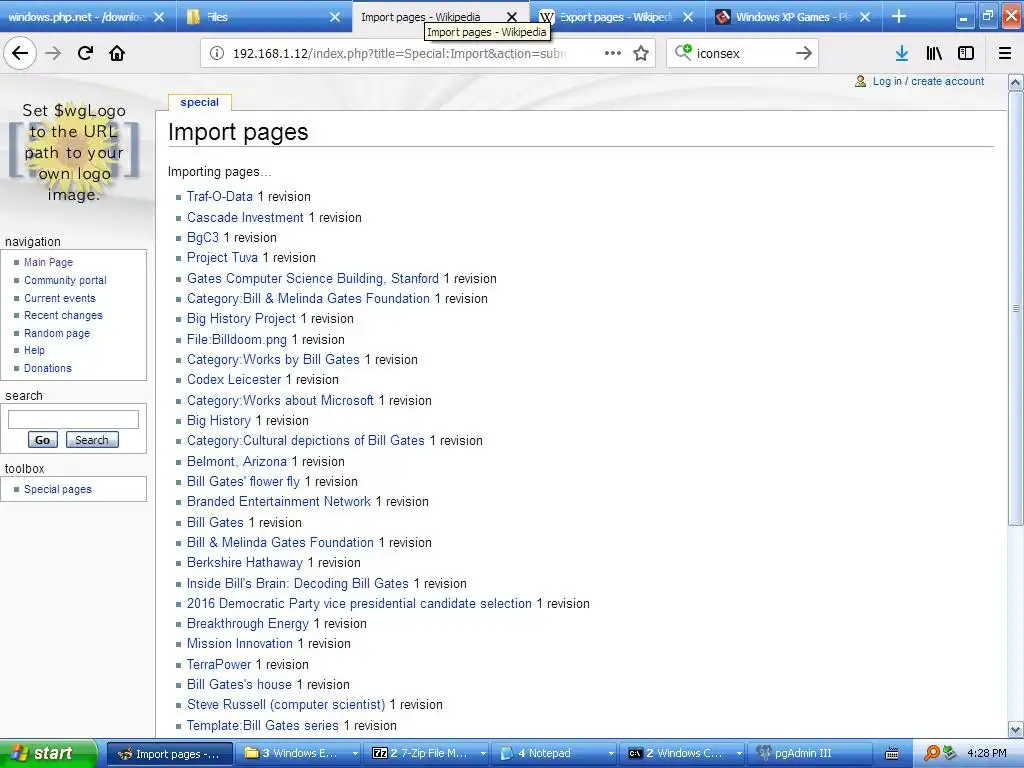Click the network connection tray icon
The width and height of the screenshot is (1024, 768).
coord(950,753)
